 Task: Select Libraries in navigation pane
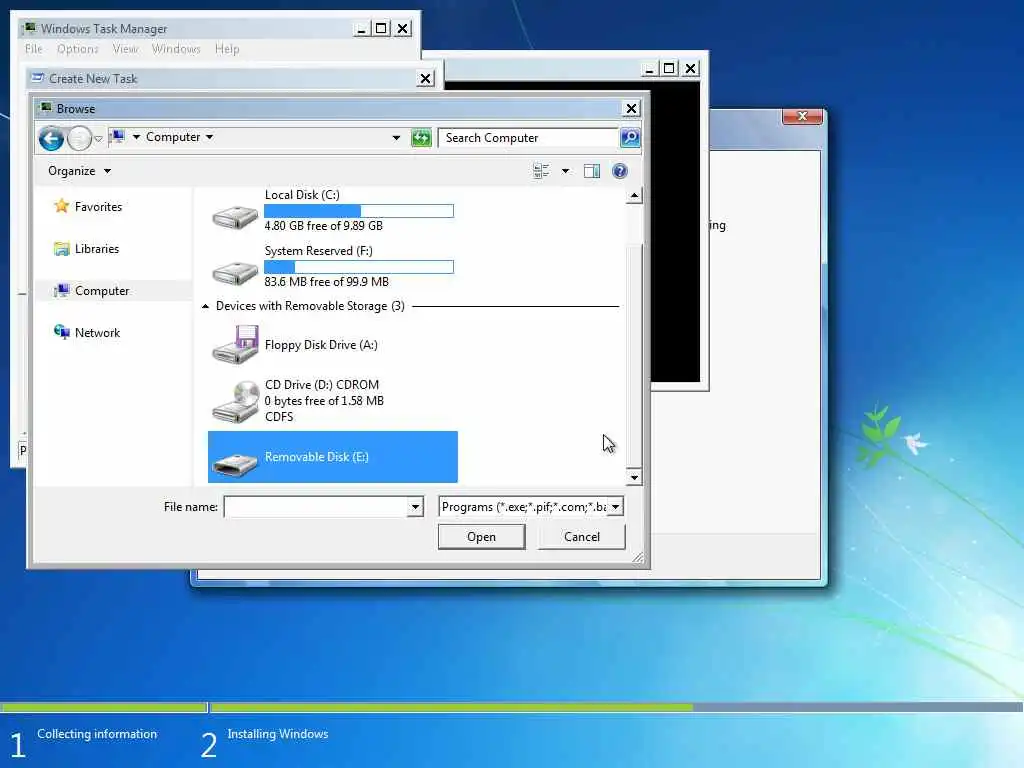(86, 249)
